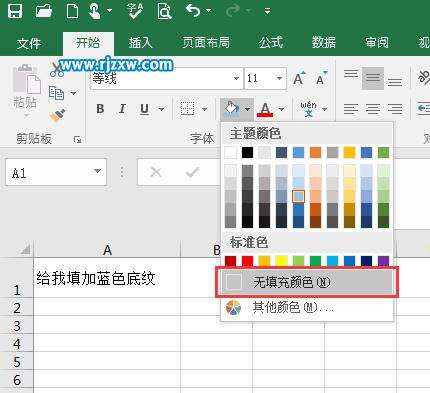Click the Redo arrow icon
Image resolution: width=430 pixels, height=393 pixels.
[x=234, y=11]
